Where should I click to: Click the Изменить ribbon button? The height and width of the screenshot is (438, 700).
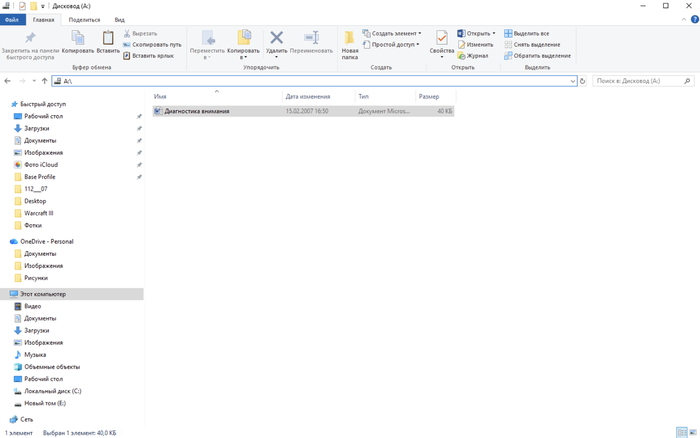[475, 45]
